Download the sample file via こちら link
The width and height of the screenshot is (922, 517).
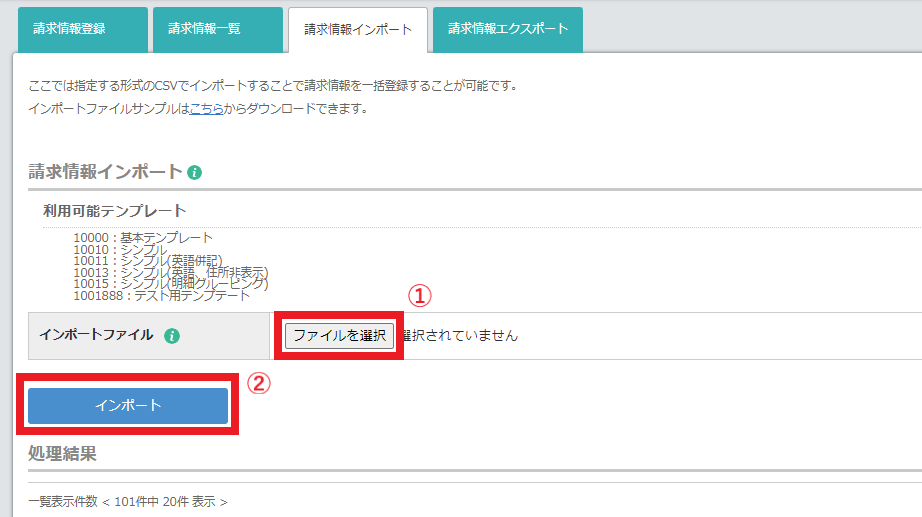[x=206, y=109]
